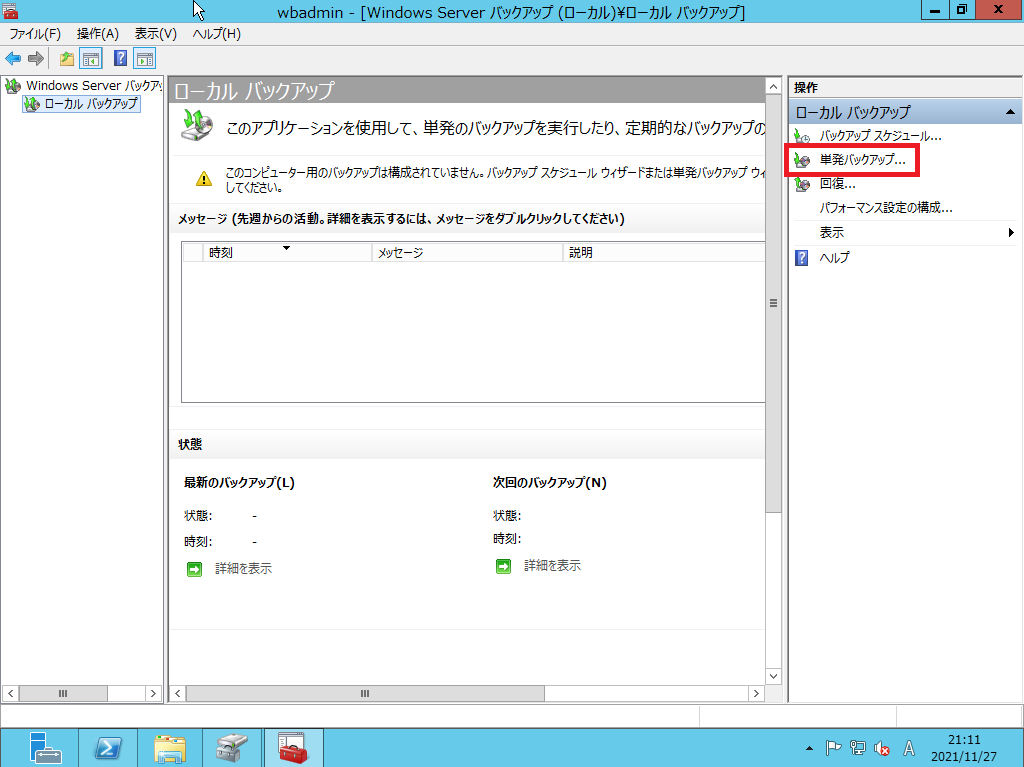Click the IME input mode A indicator
The width and height of the screenshot is (1024, 767).
(x=908, y=748)
